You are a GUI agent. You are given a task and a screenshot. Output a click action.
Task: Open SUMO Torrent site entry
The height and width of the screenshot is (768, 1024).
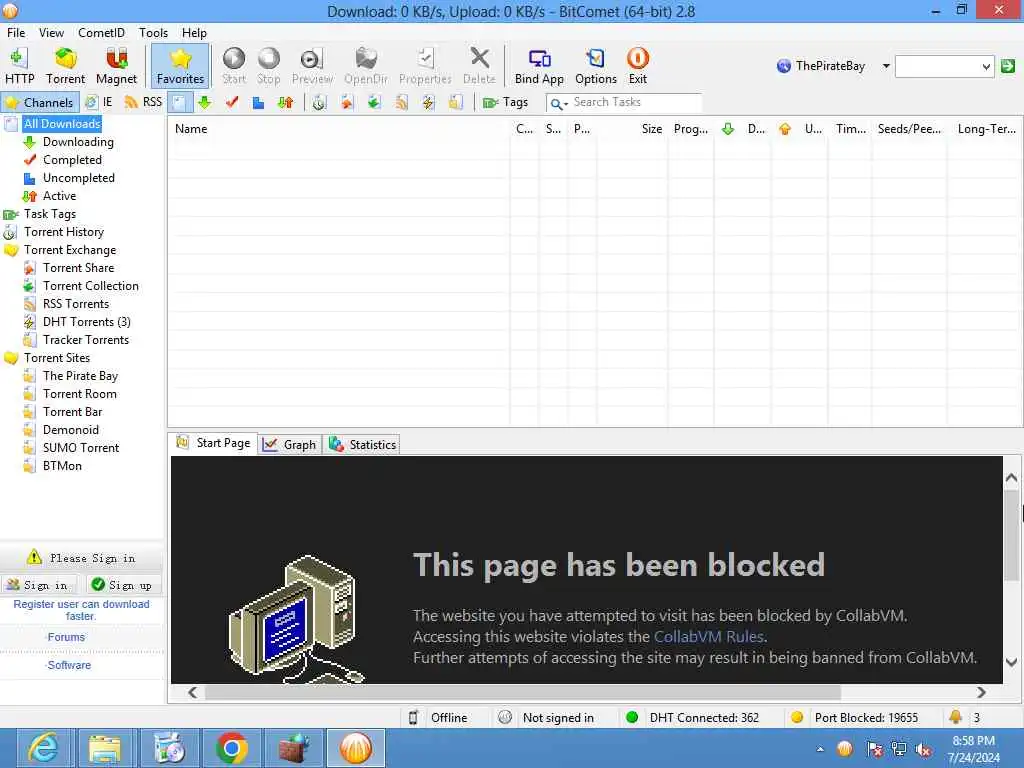(81, 448)
